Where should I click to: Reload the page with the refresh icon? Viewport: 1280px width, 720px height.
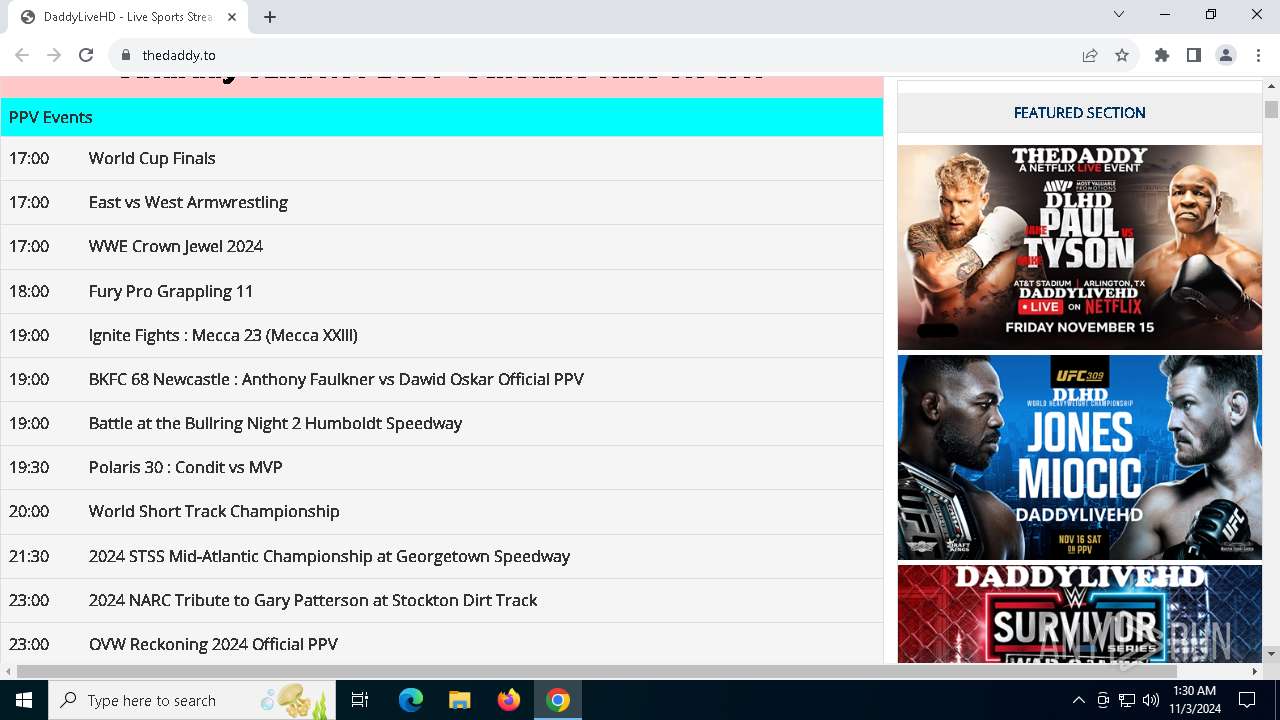tap(86, 55)
